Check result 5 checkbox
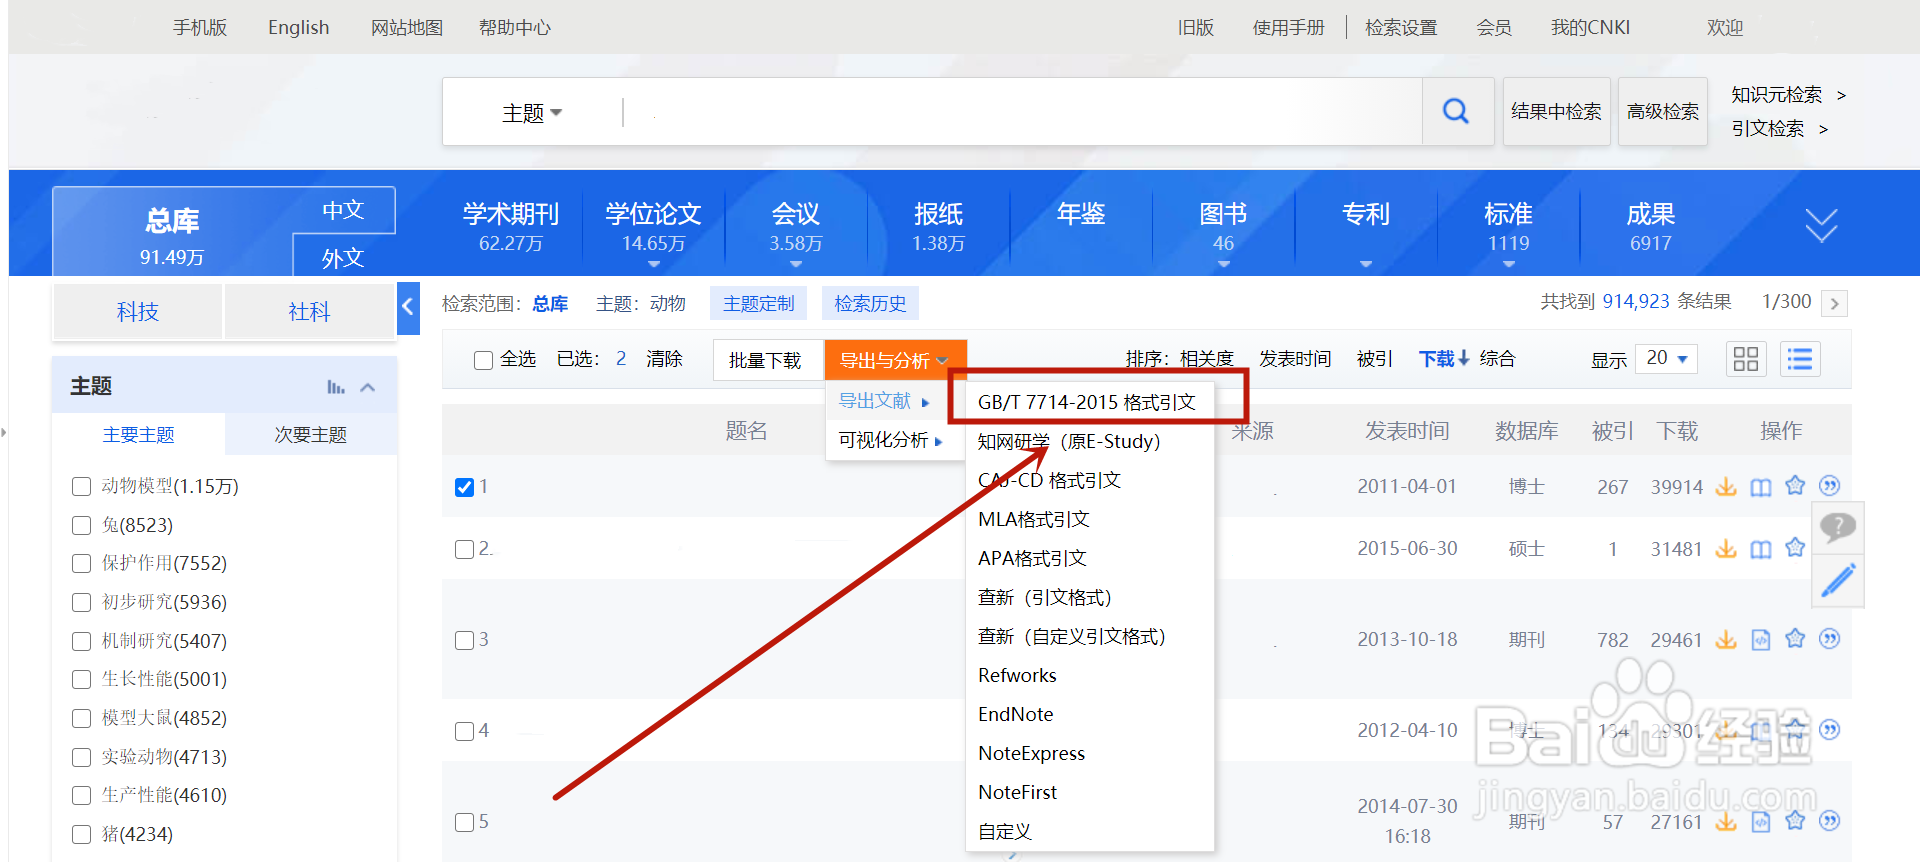 click(464, 822)
